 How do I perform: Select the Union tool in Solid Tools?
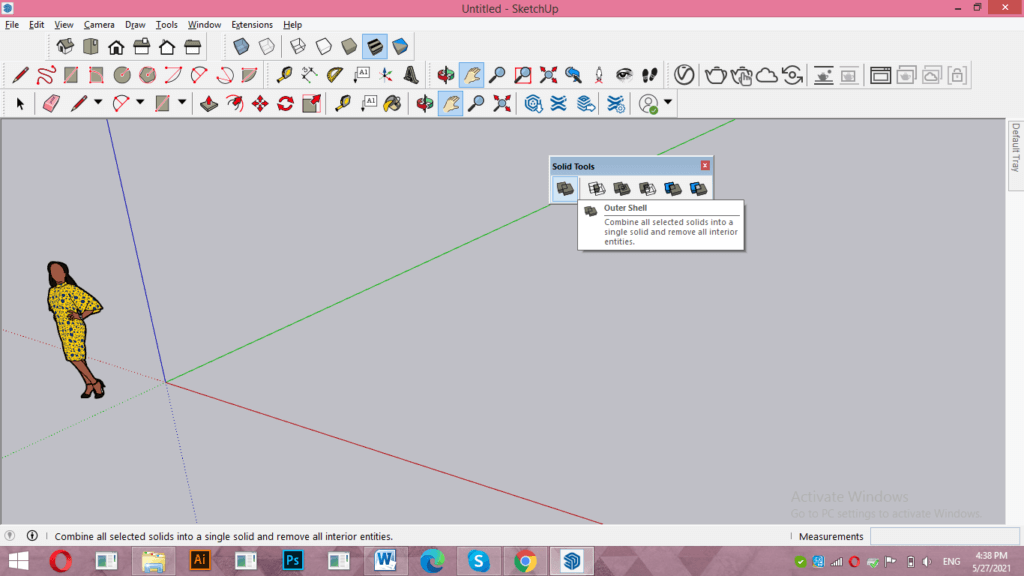623,188
